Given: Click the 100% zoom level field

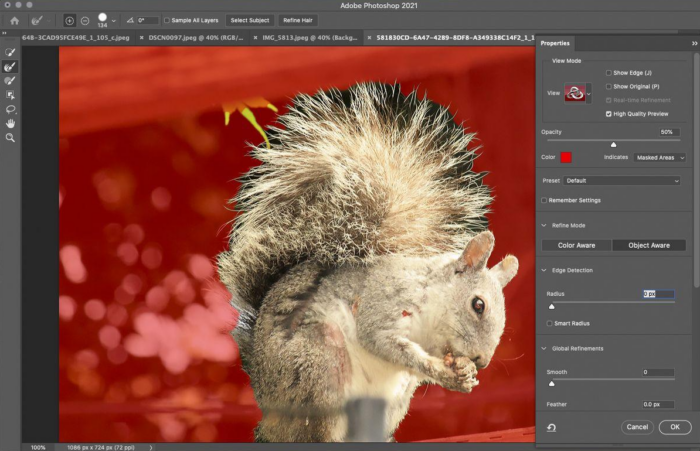Looking at the screenshot, I should click(38, 447).
